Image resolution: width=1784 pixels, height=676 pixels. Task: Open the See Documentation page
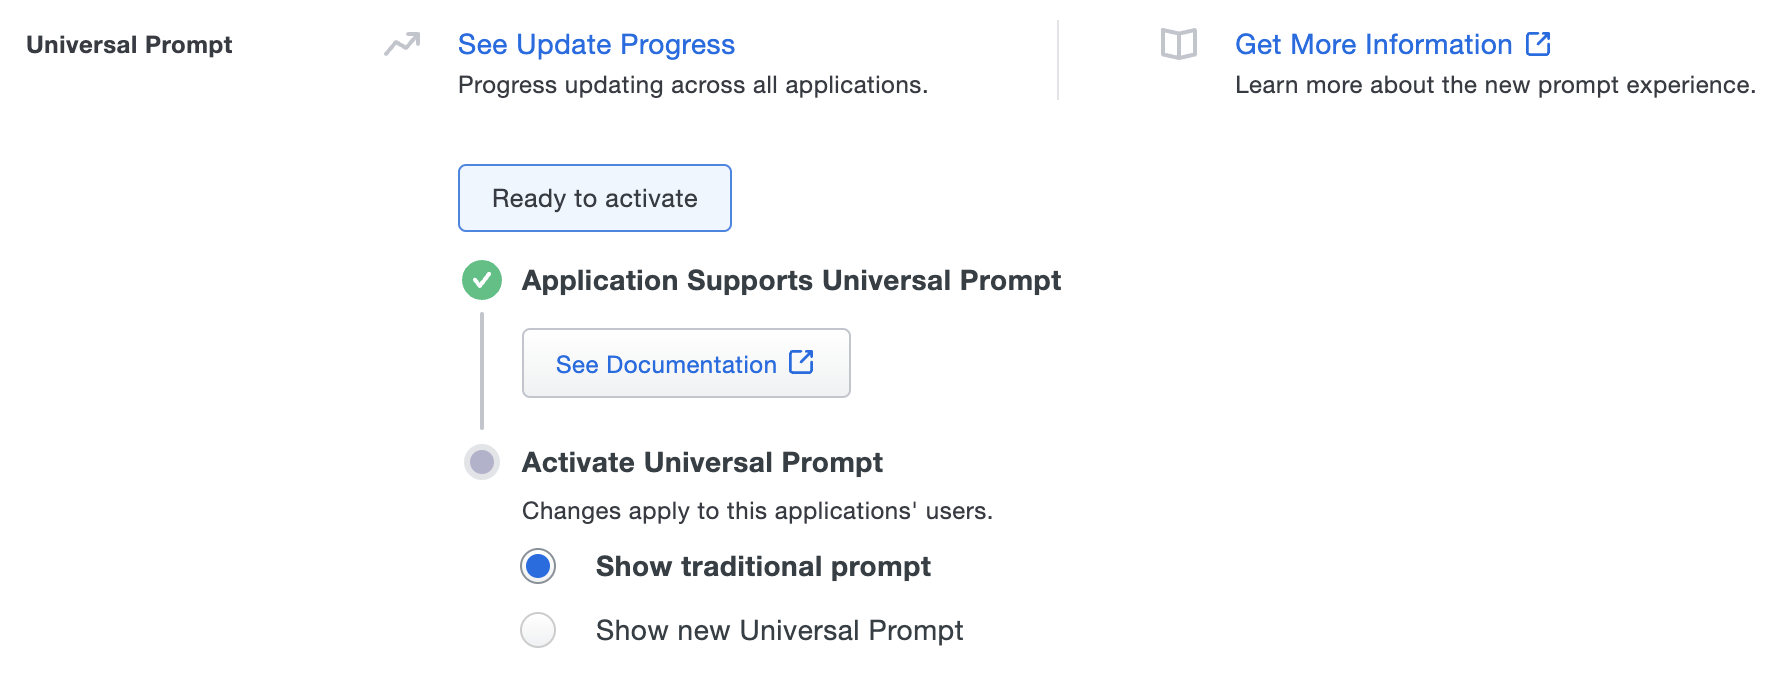pyautogui.click(x=668, y=363)
